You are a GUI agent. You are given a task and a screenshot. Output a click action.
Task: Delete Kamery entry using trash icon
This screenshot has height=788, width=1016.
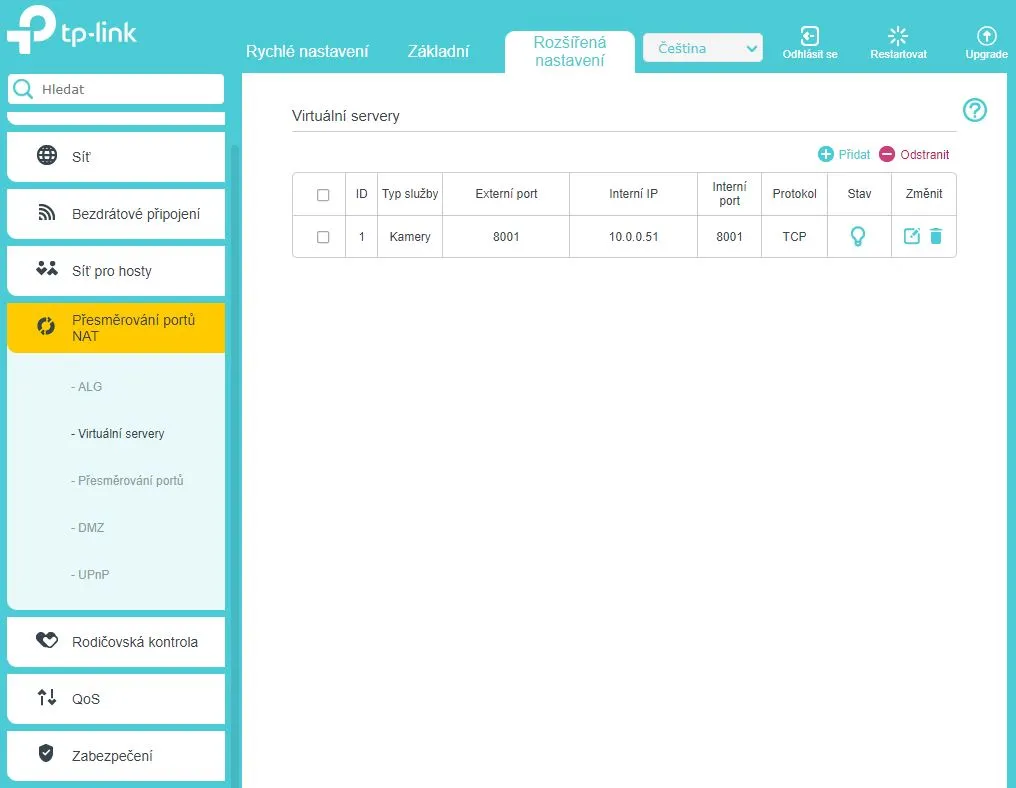936,237
